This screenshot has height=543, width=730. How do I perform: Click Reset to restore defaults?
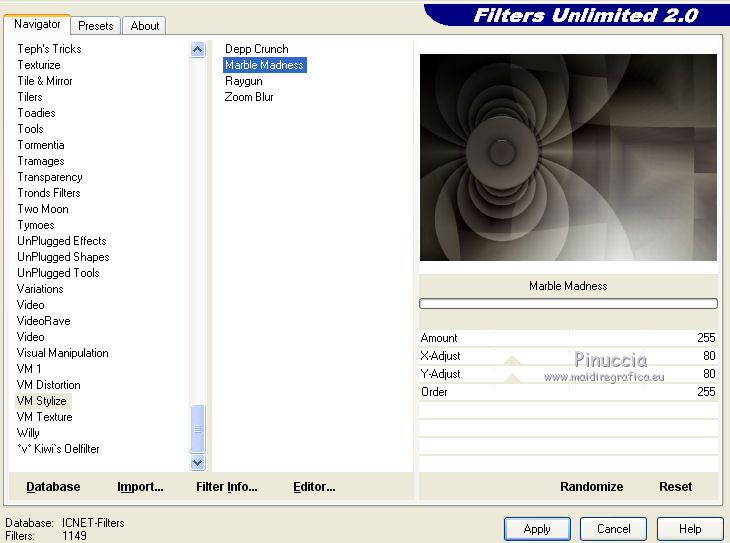676,487
